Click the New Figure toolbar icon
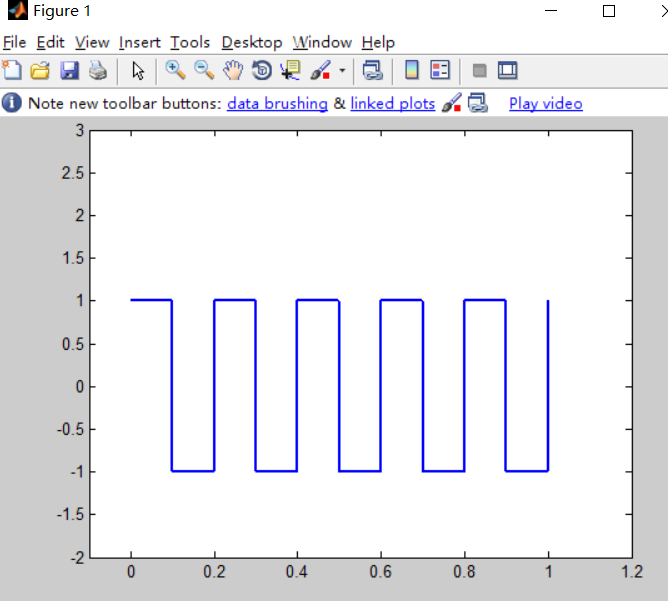 point(12,70)
